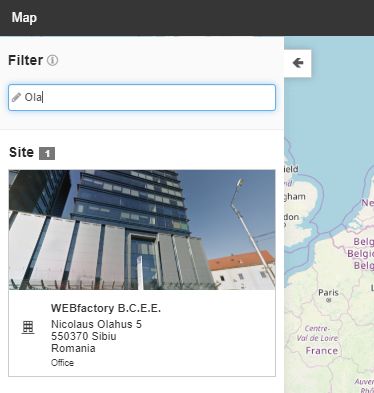Viewport: 374px width, 393px height.
Task: Click the Site section heading
Action: [21, 152]
